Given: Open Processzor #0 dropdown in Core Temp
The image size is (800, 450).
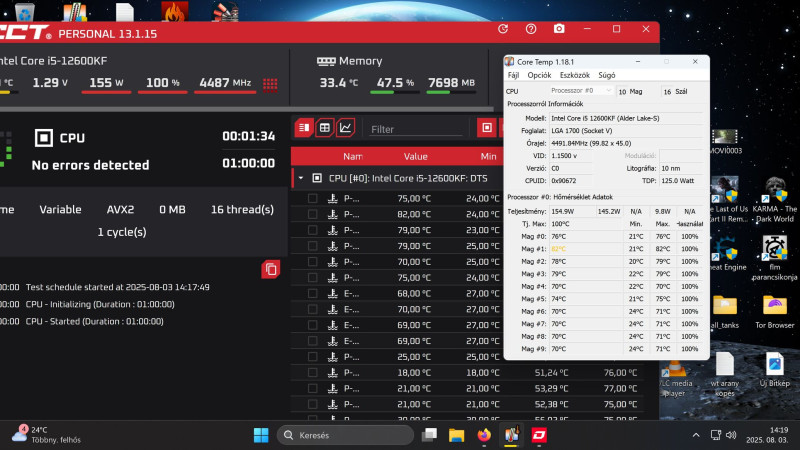Looking at the screenshot, I should tap(582, 91).
